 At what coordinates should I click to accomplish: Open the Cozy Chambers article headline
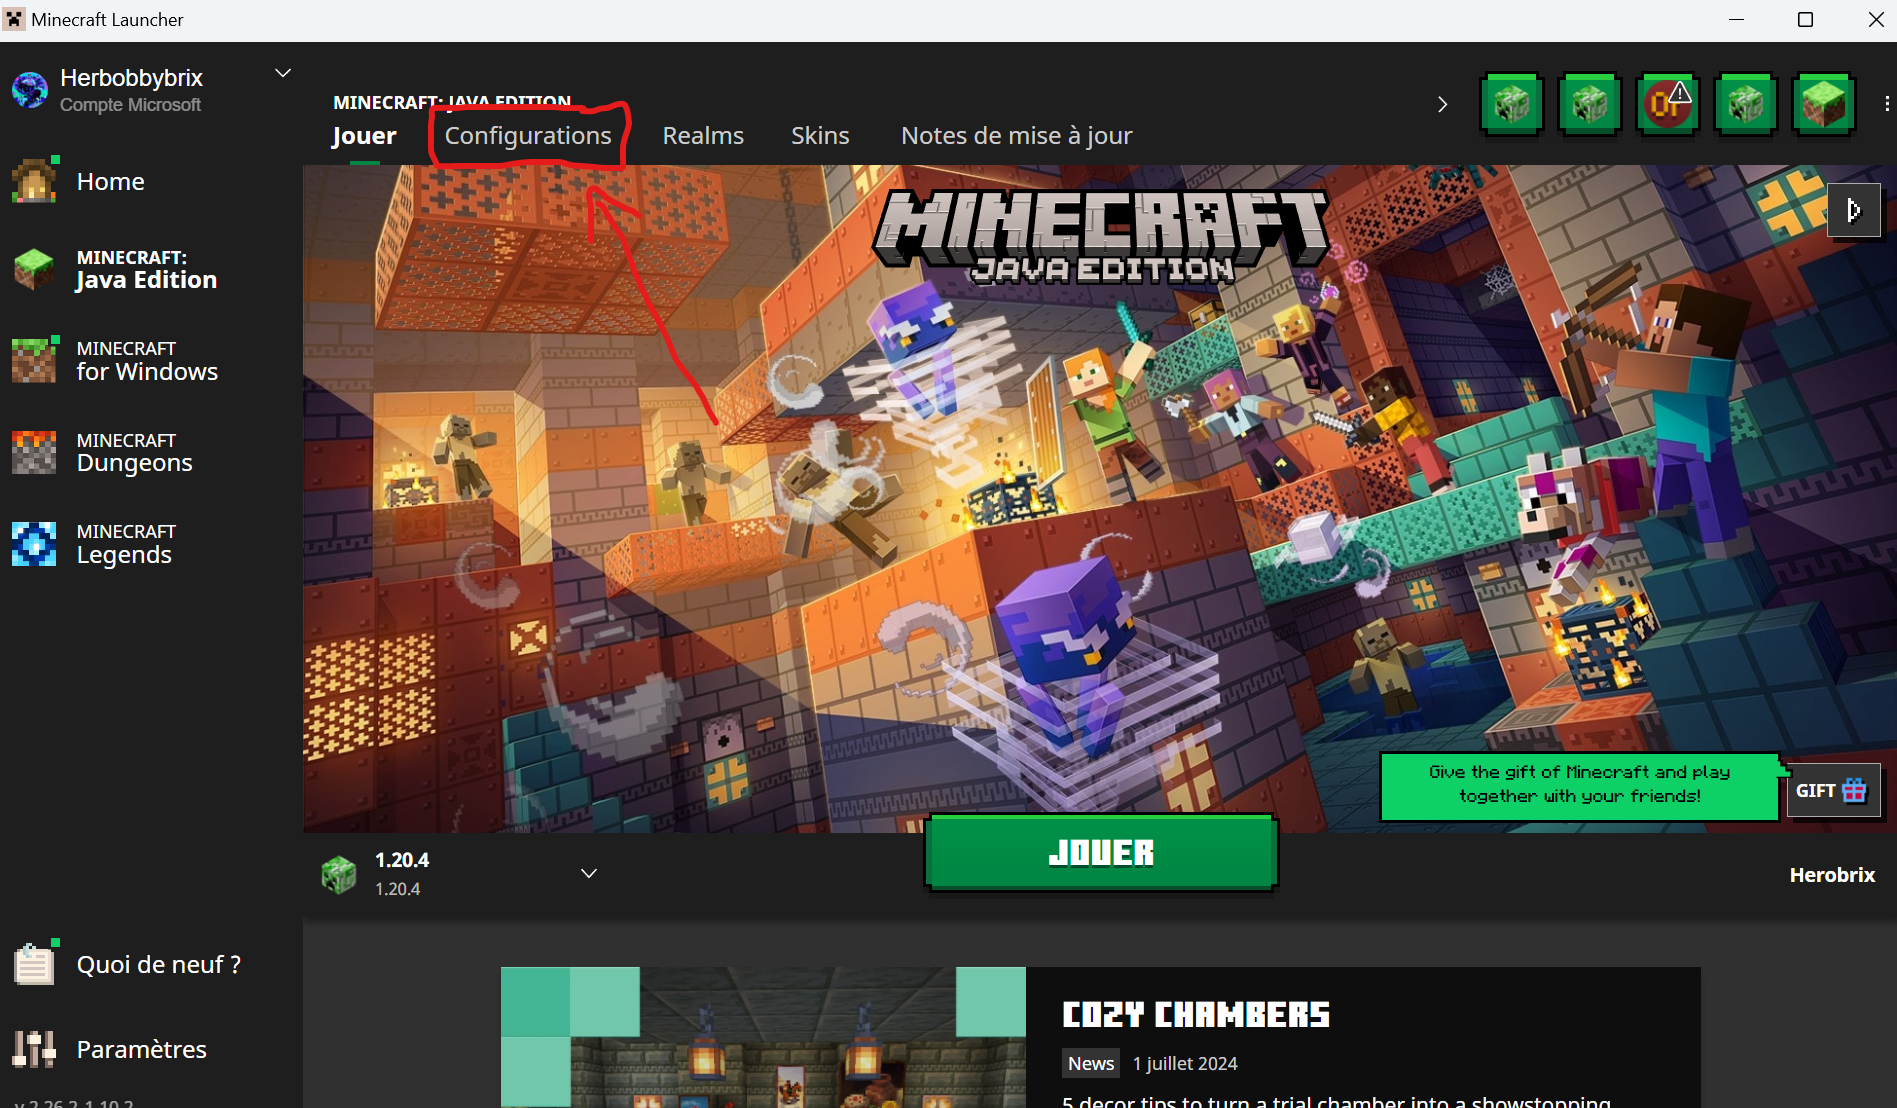(x=1196, y=1015)
